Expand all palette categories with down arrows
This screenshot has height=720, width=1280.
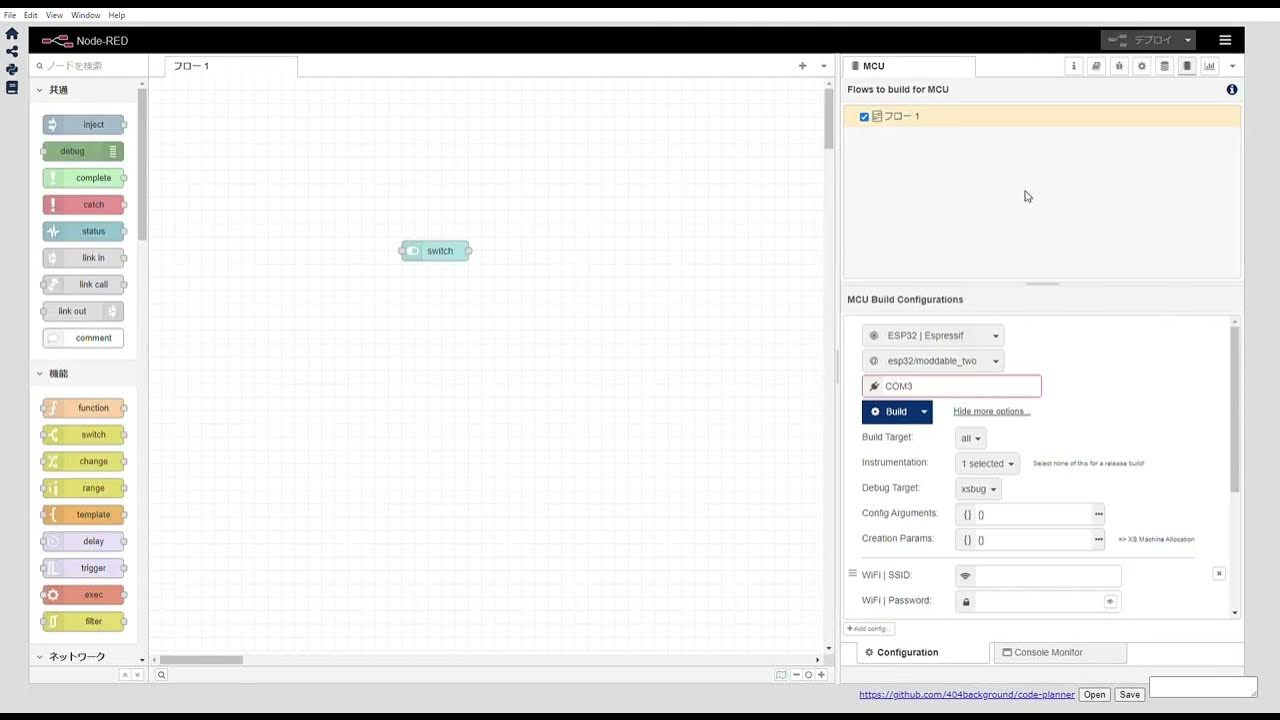click(x=137, y=675)
